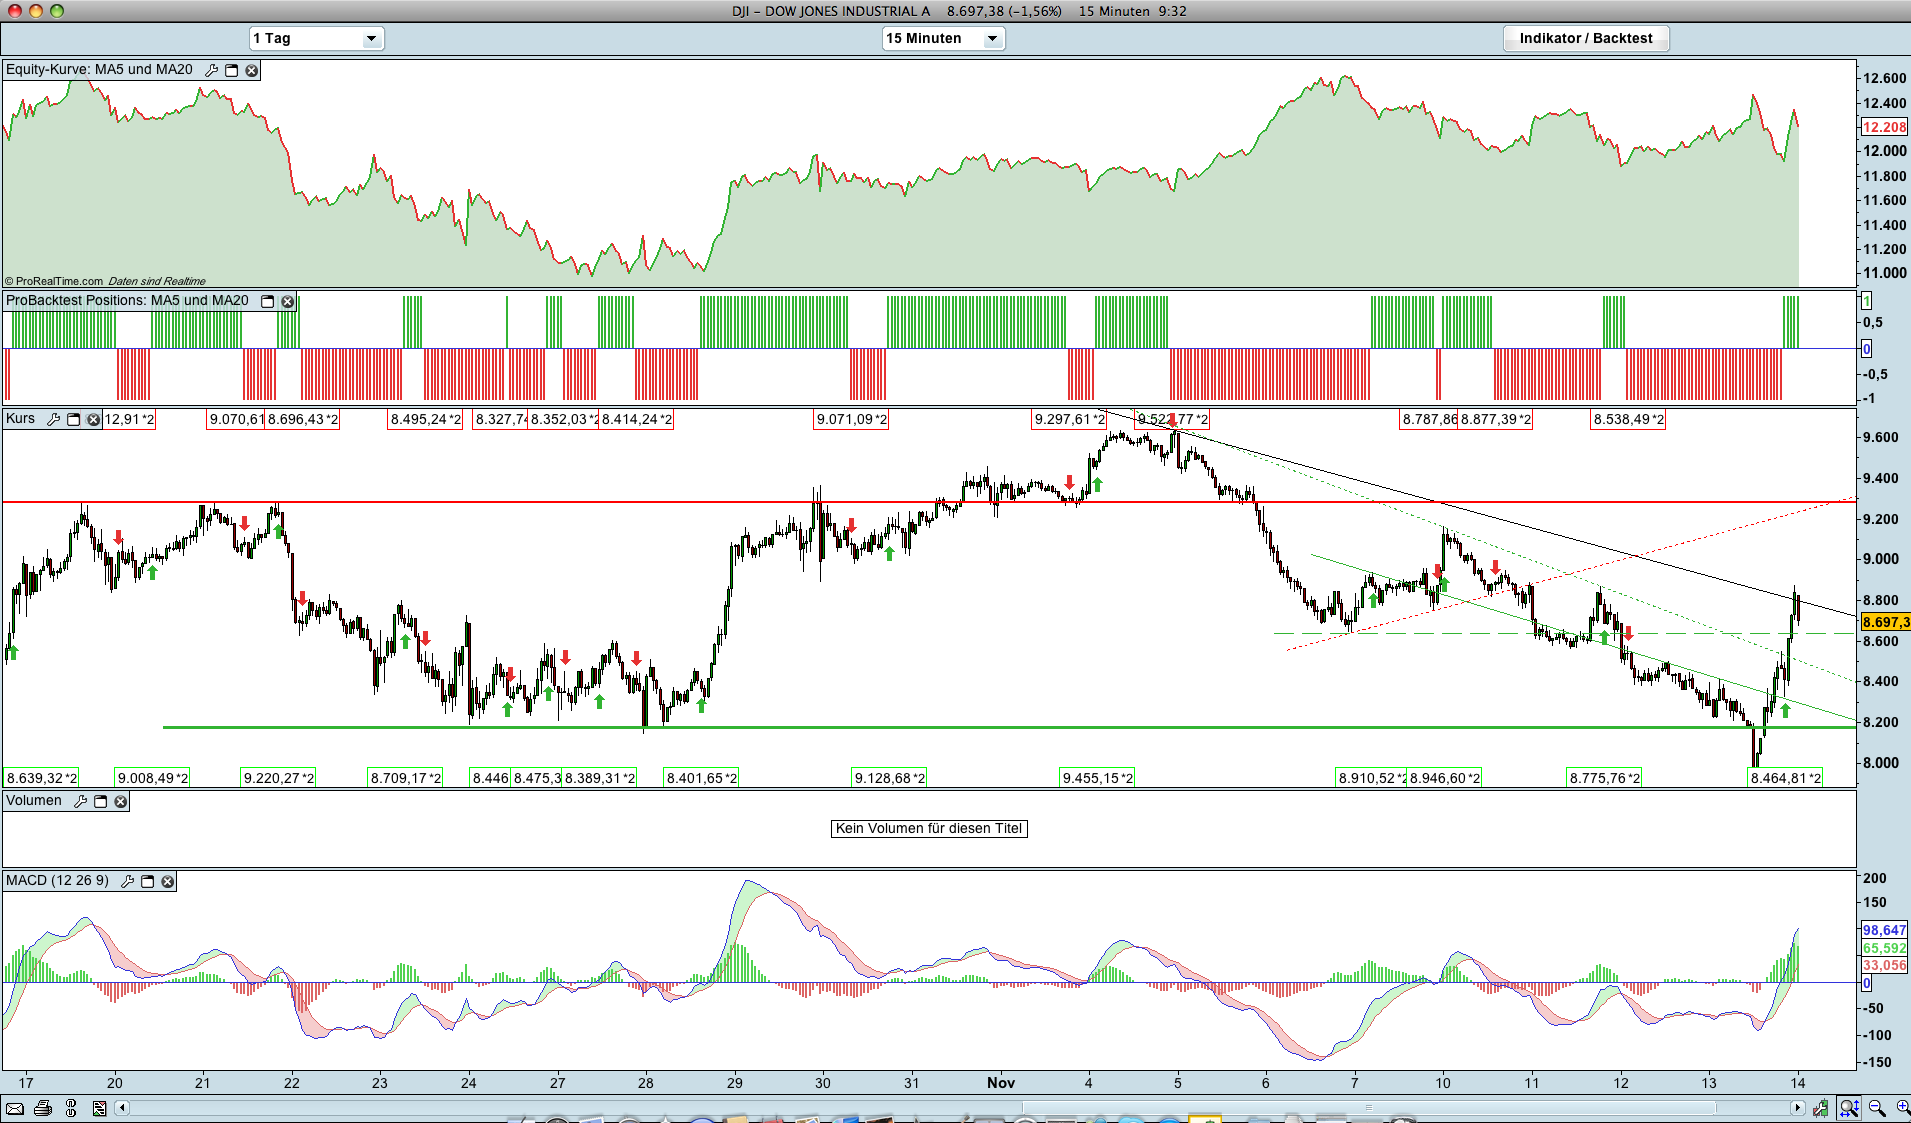Click the 'MACD (12 26 9)' panel title
Image resolution: width=1911 pixels, height=1123 pixels.
click(x=57, y=881)
